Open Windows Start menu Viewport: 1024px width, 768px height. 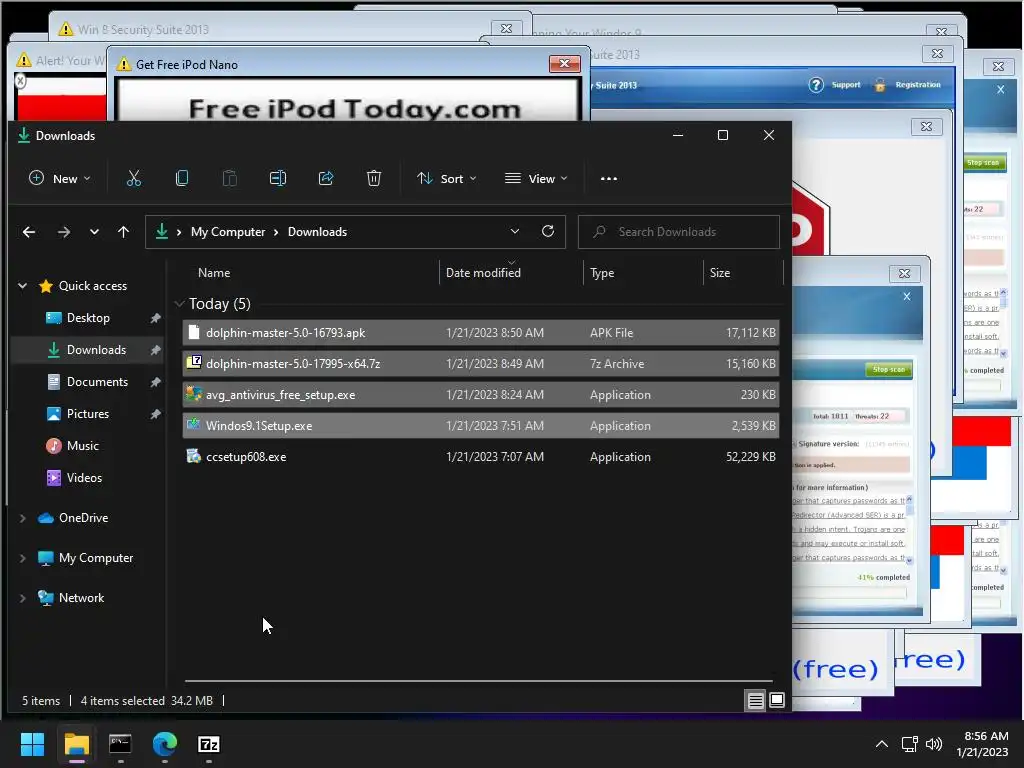click(32, 744)
